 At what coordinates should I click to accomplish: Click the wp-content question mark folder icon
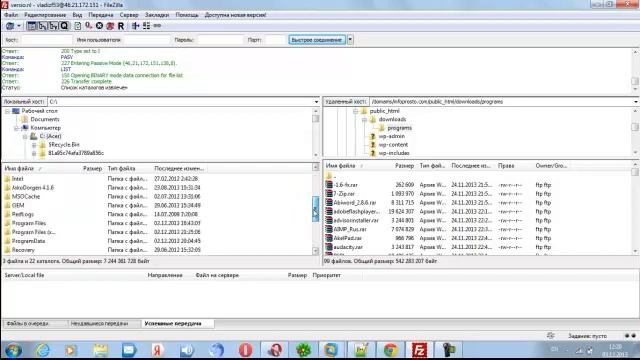(x=372, y=144)
